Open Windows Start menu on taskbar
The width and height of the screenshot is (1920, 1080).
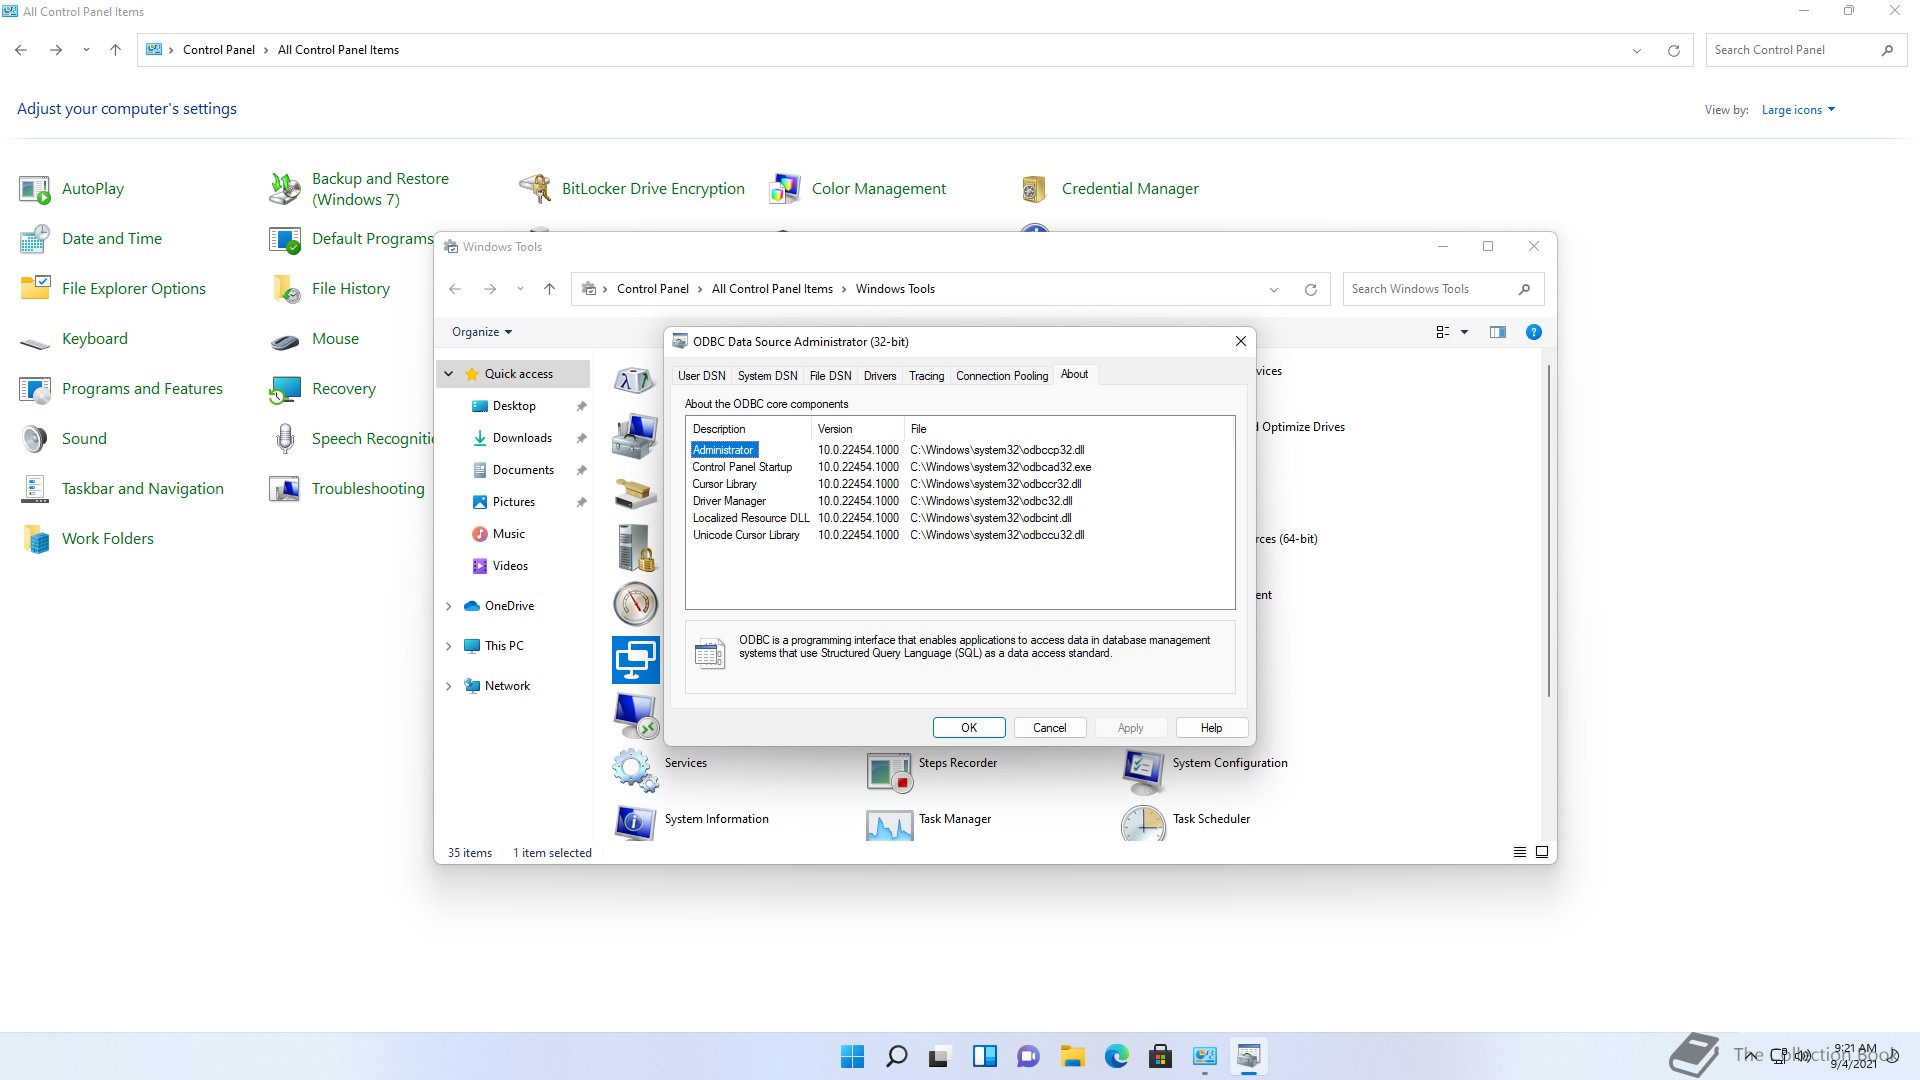(x=852, y=1056)
